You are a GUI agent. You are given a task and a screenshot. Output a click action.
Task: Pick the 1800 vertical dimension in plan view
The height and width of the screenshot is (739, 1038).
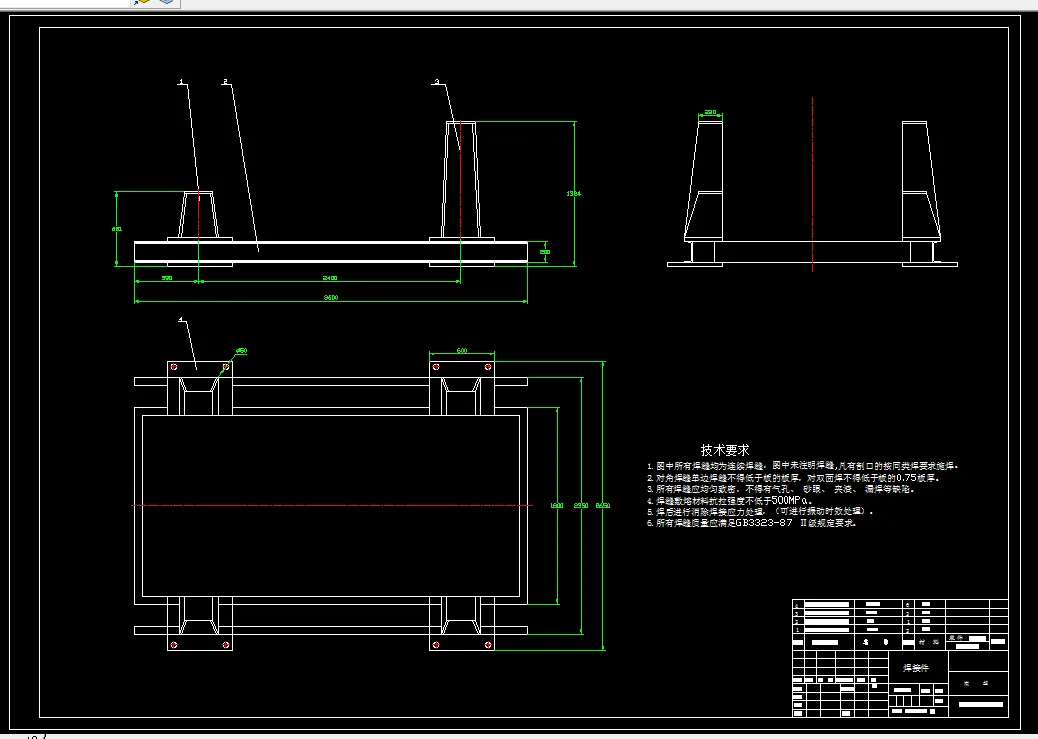(557, 505)
